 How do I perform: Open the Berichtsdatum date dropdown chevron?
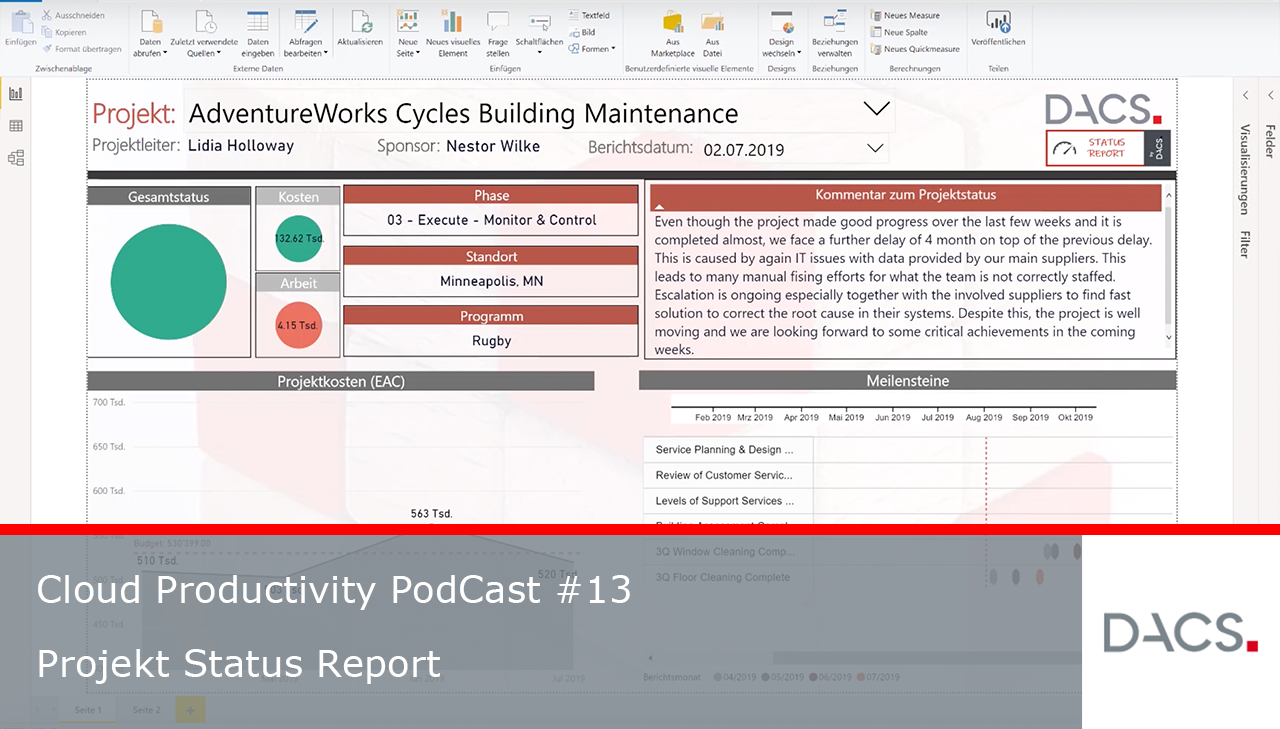click(x=875, y=148)
